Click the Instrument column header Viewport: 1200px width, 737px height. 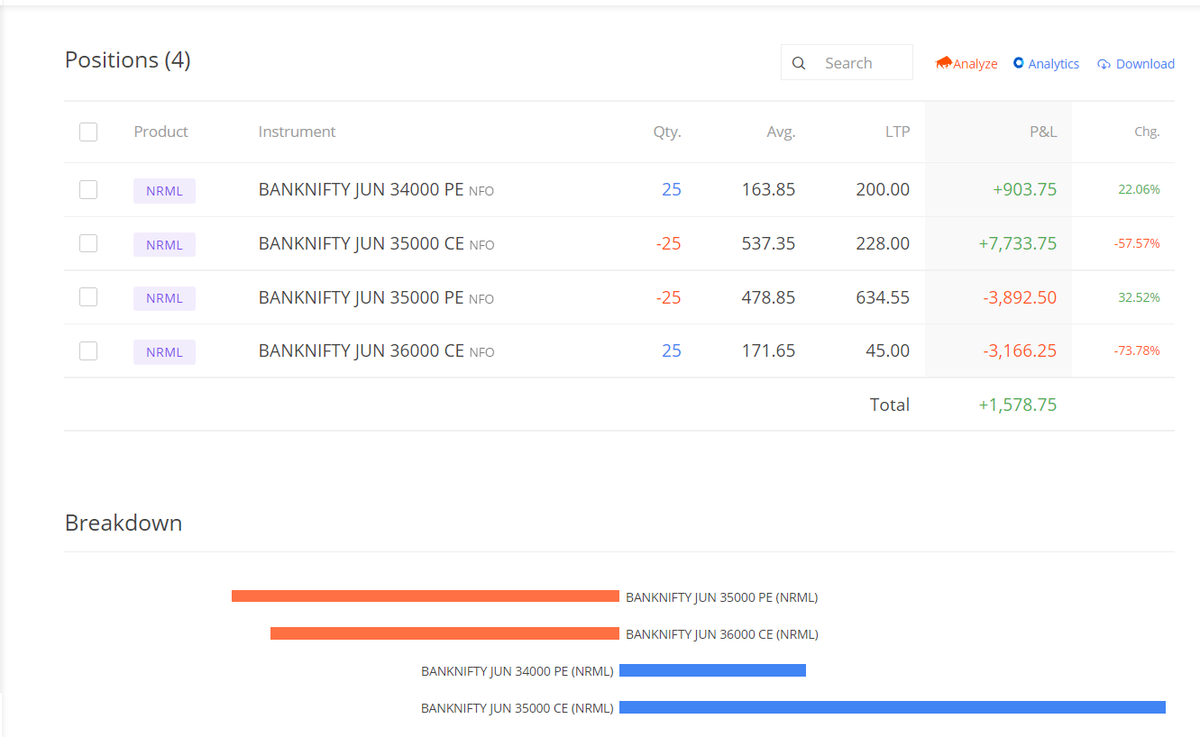click(x=296, y=131)
